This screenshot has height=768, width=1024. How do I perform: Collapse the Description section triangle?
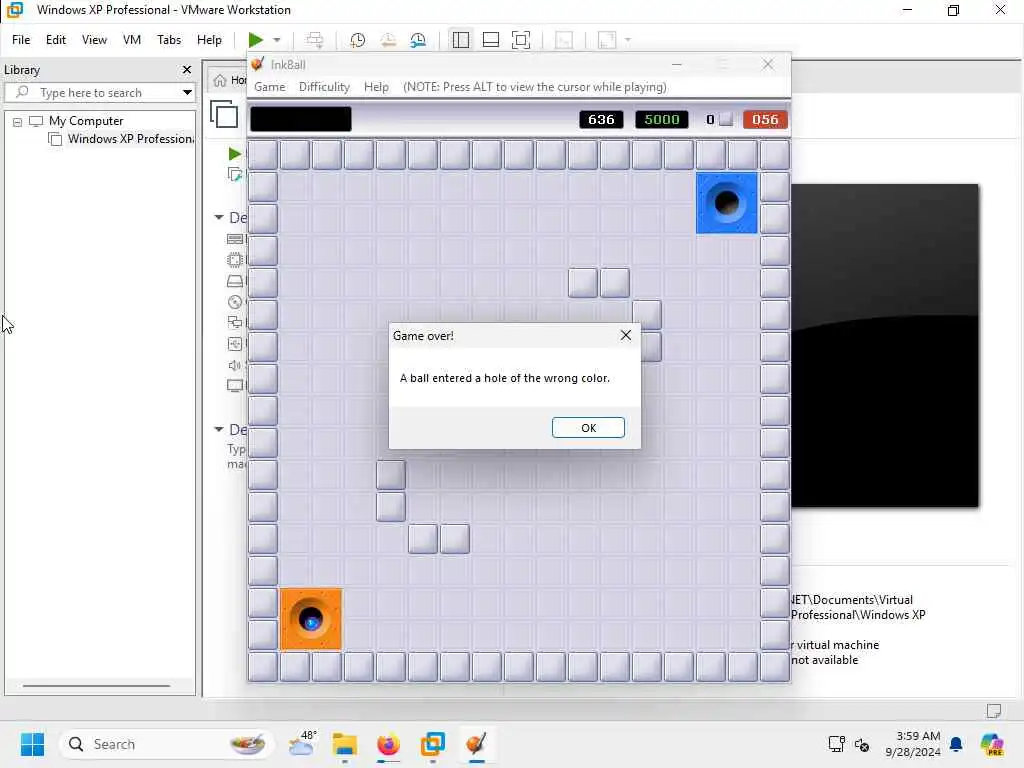(x=219, y=429)
